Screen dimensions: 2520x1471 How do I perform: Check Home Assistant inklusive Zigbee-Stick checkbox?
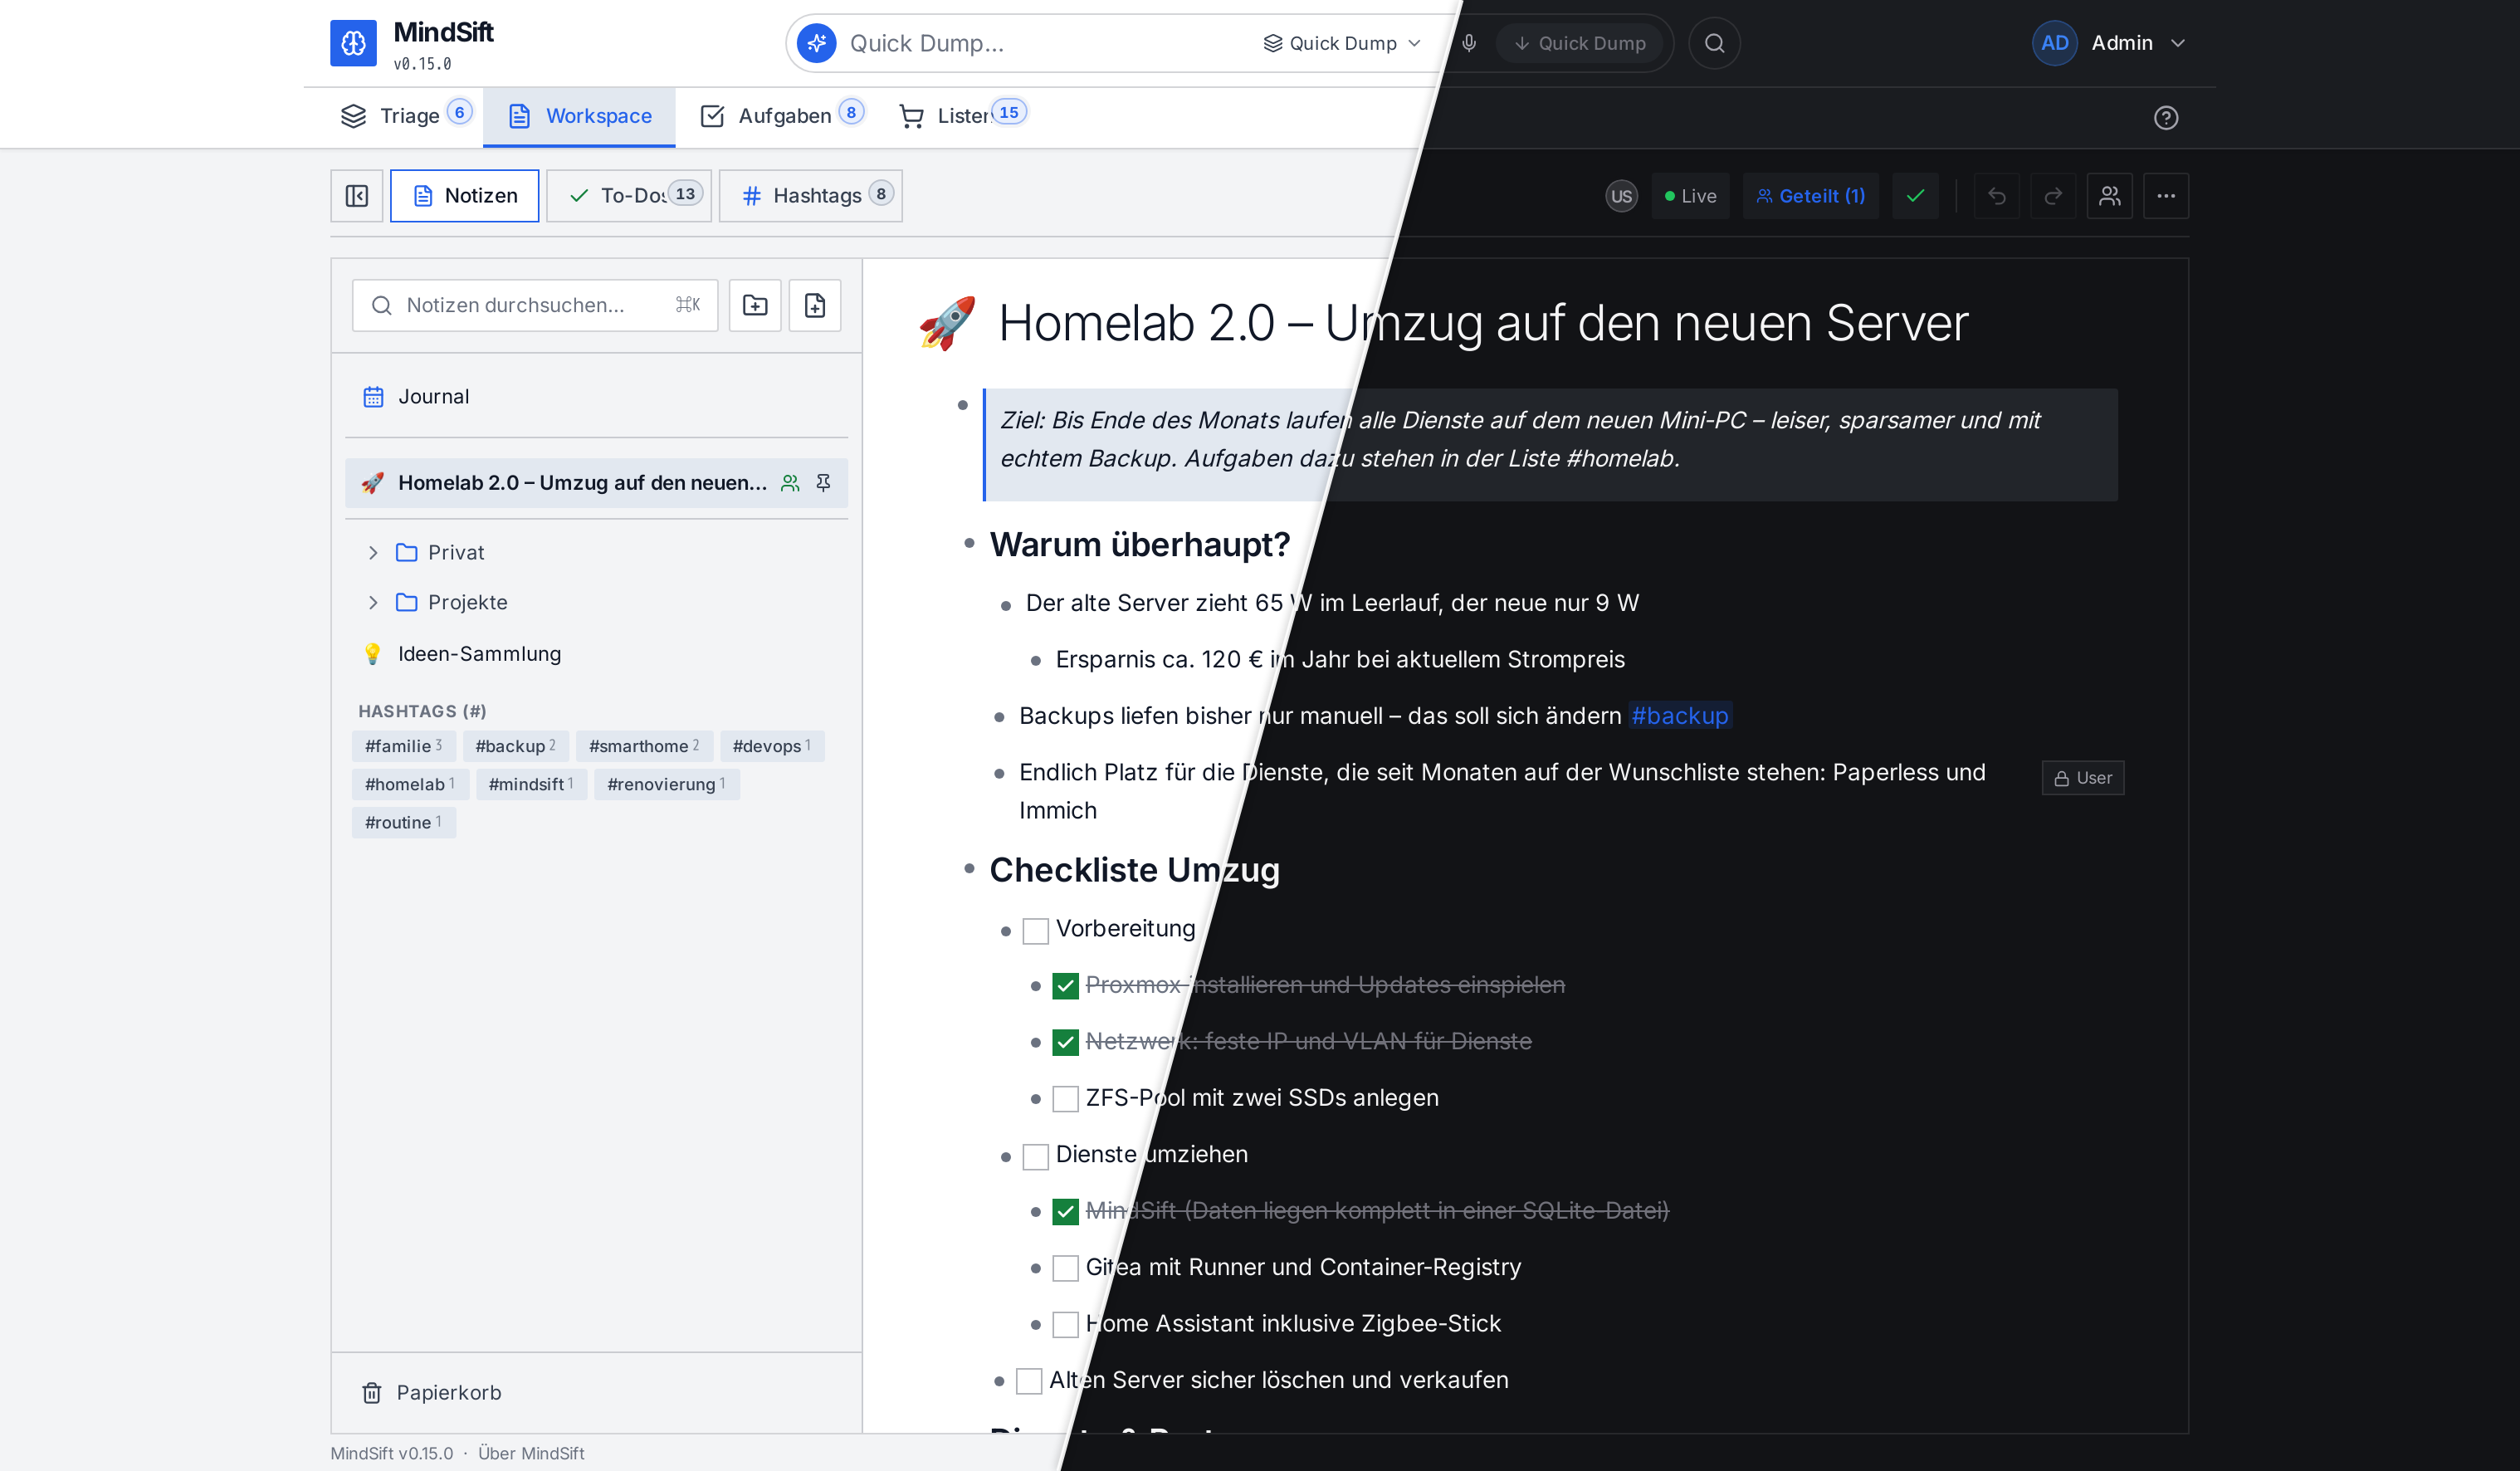[x=1065, y=1326]
